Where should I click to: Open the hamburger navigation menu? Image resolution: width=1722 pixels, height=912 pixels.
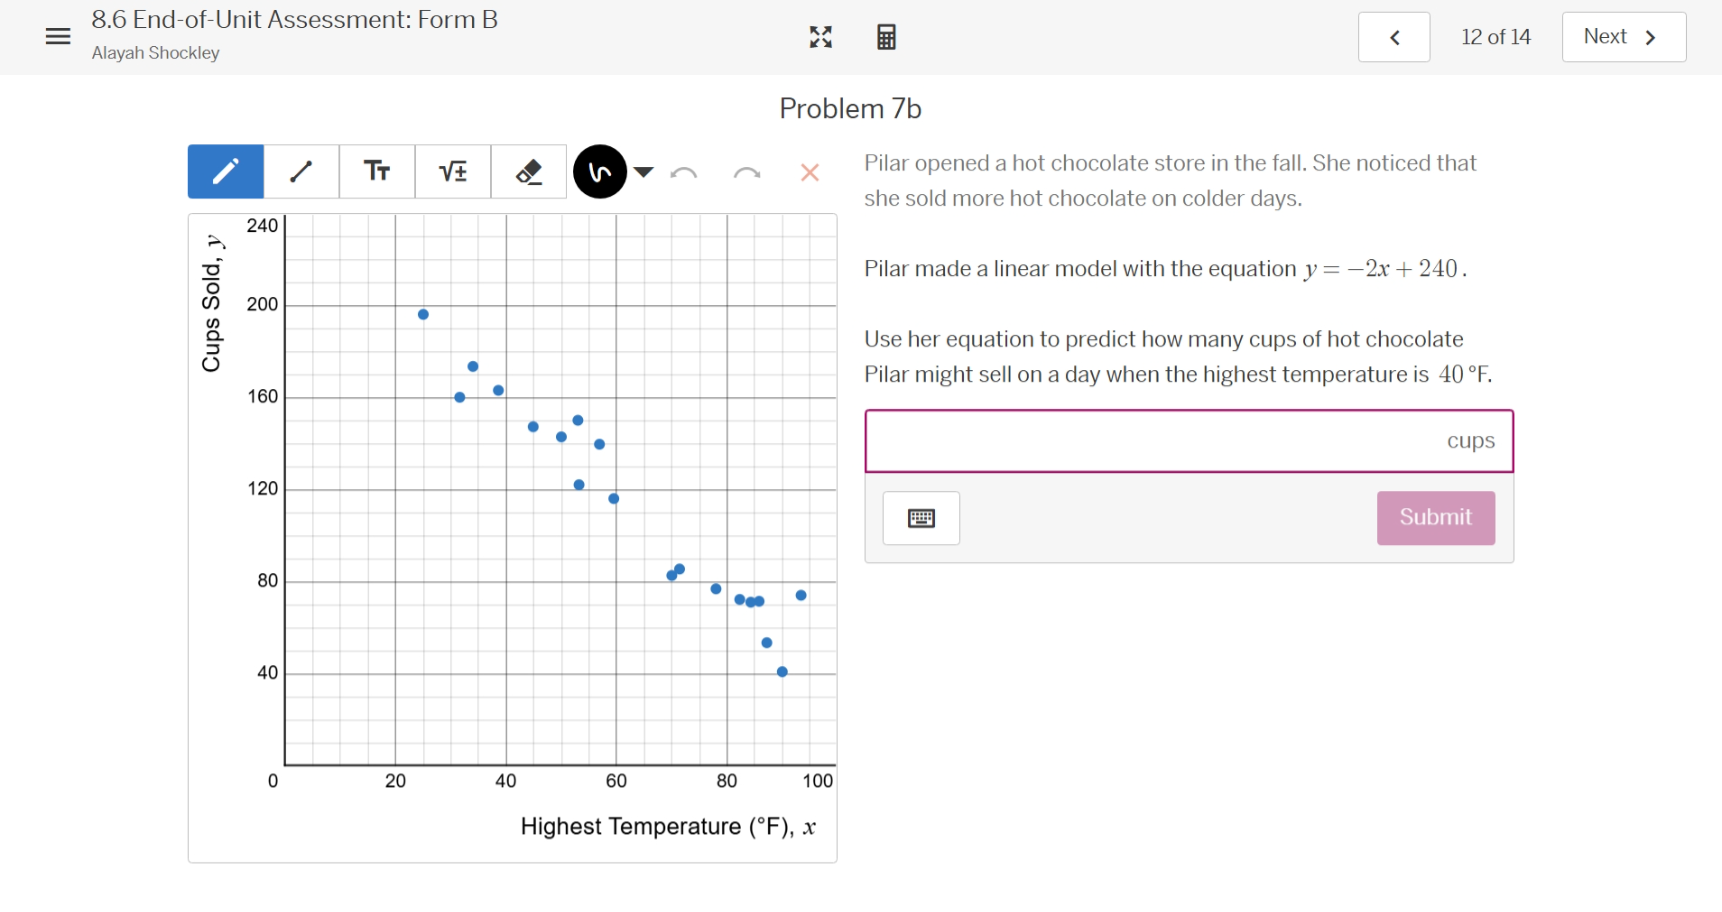(57, 36)
